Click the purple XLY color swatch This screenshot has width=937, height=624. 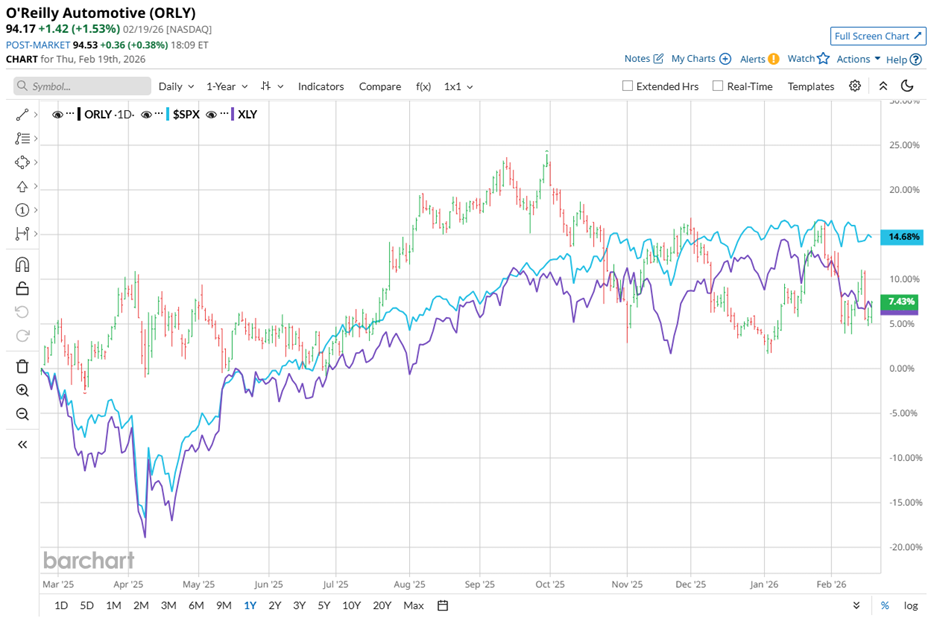pyautogui.click(x=232, y=114)
